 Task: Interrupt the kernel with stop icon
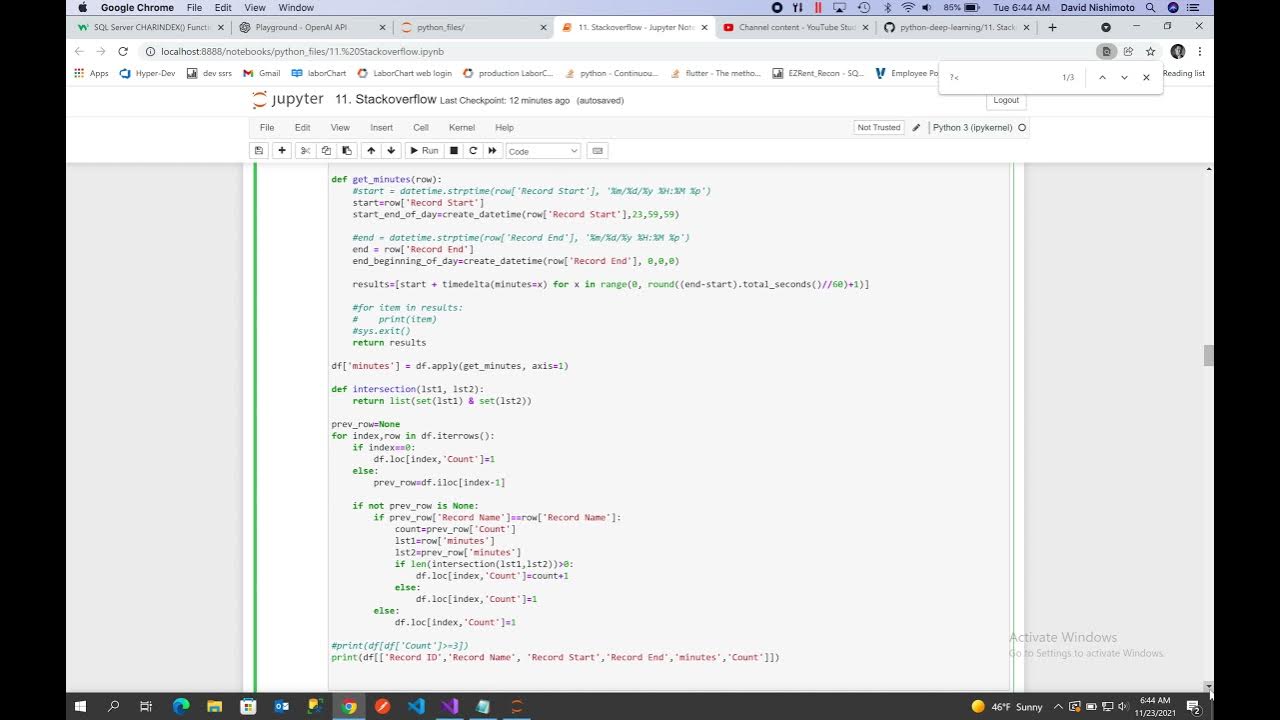point(453,150)
